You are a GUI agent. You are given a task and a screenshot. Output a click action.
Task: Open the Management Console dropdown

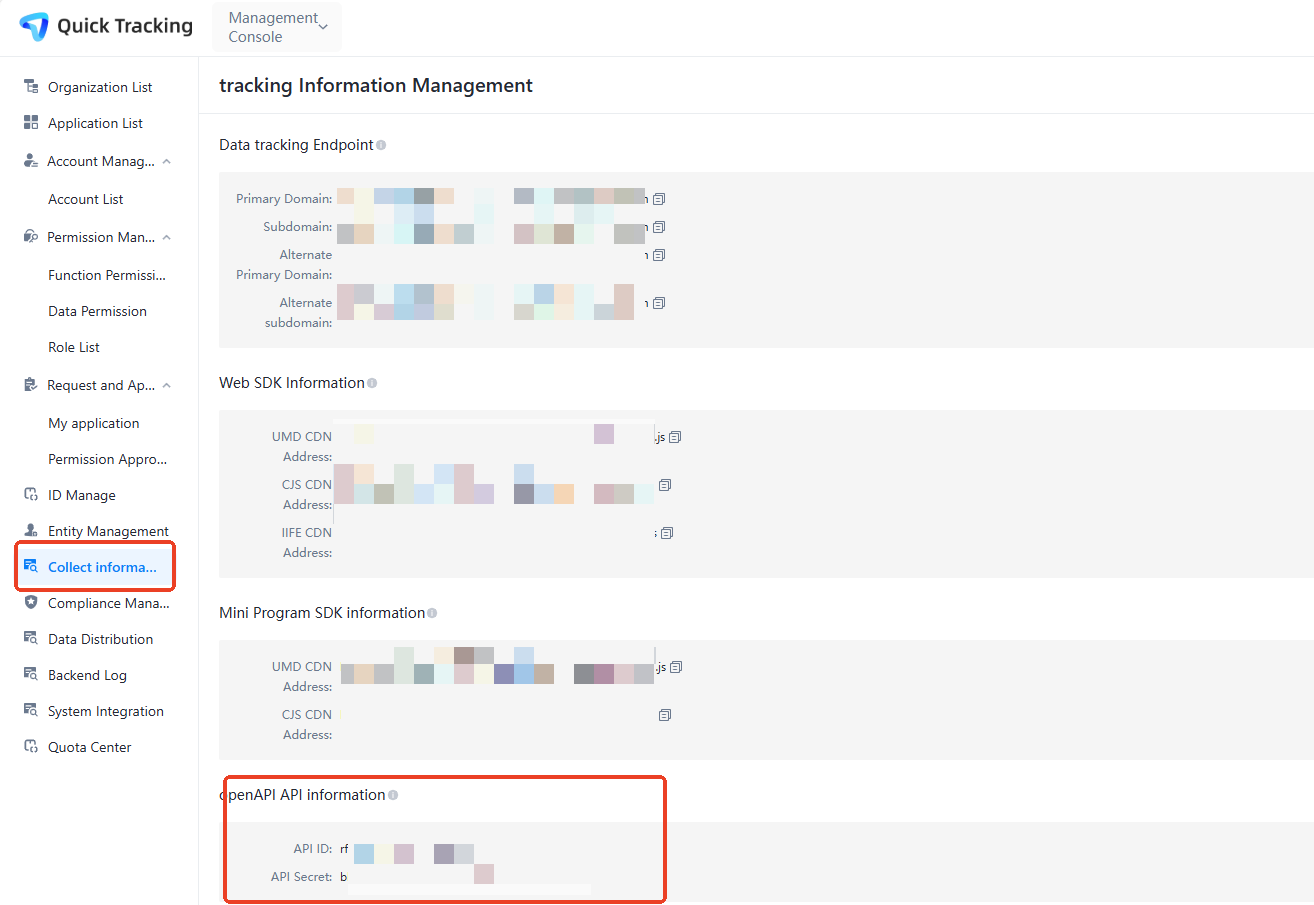coord(277,27)
